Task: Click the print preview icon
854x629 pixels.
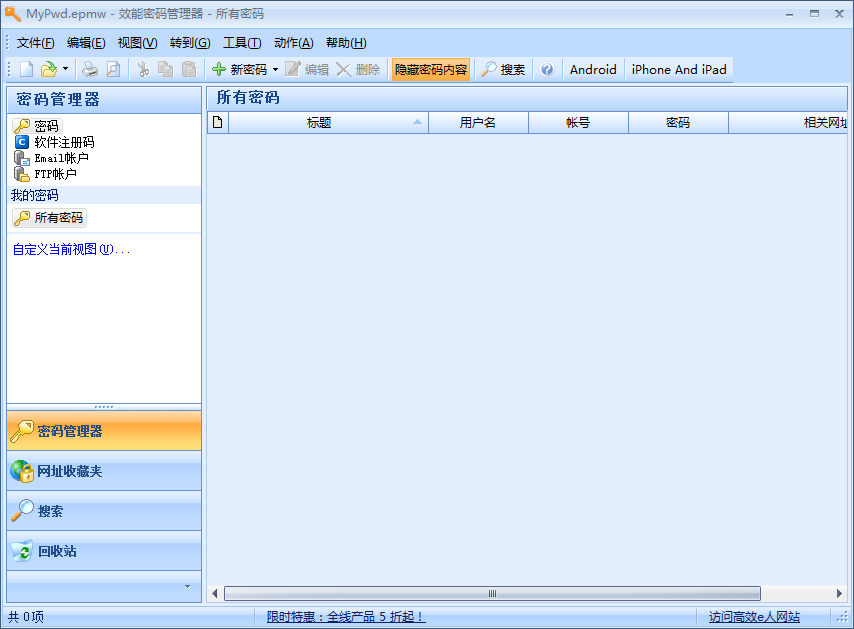Action: (x=113, y=70)
